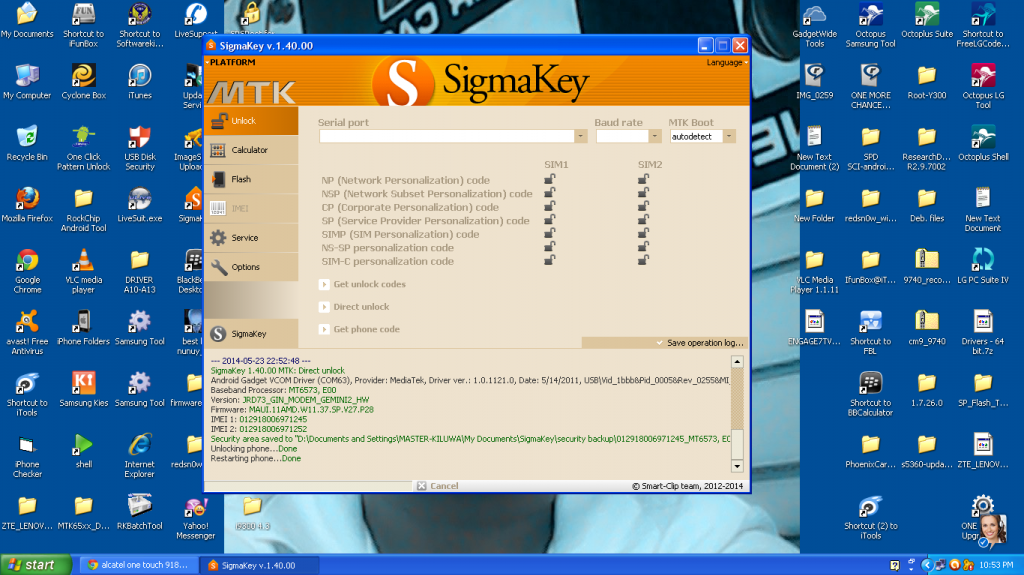1024x575 pixels.
Task: Click the SigmaKey sidebar logo button
Action: point(250,334)
